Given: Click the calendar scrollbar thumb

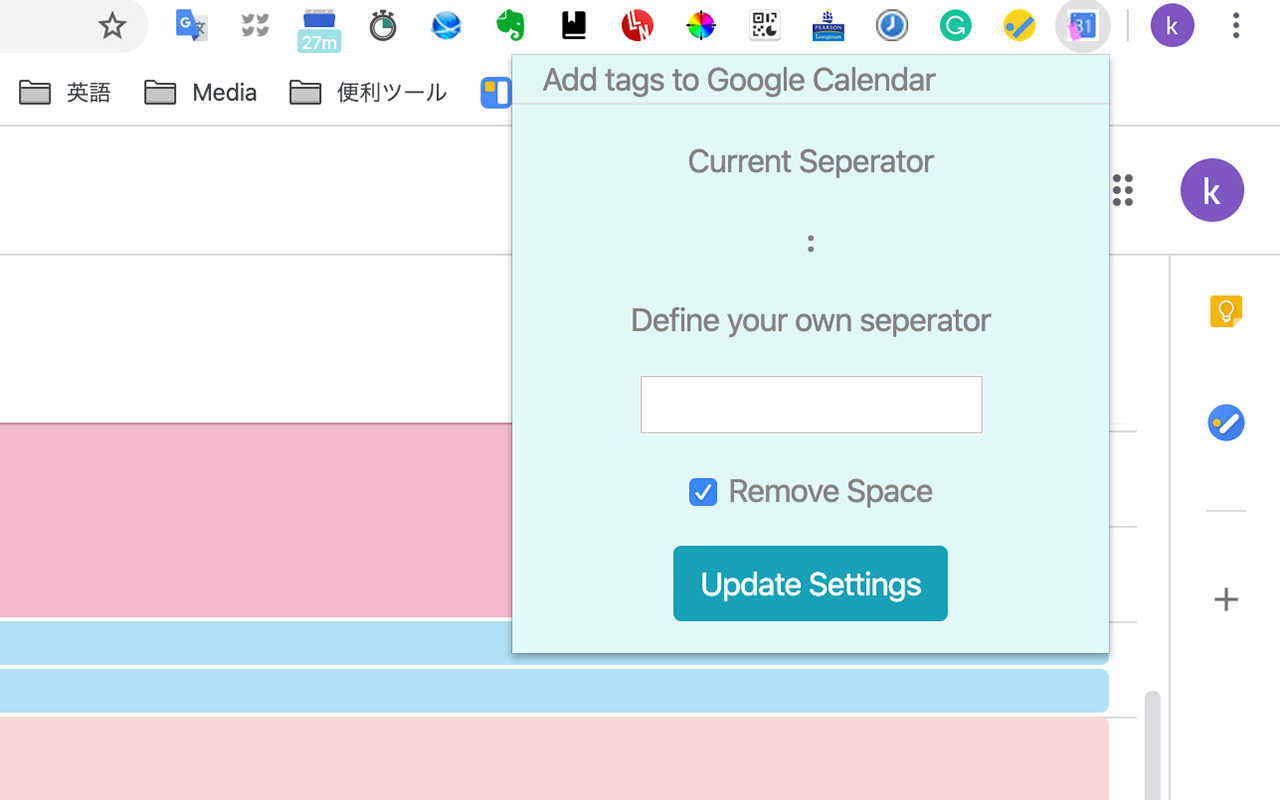Looking at the screenshot, I should (x=1153, y=744).
